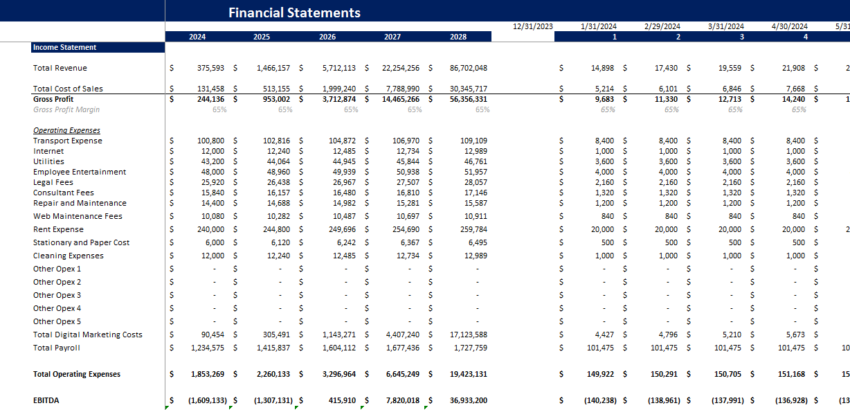Viewport: 850px width, 410px height.
Task: Select the Total Digital Marketing Costs label
Action: (x=87, y=335)
